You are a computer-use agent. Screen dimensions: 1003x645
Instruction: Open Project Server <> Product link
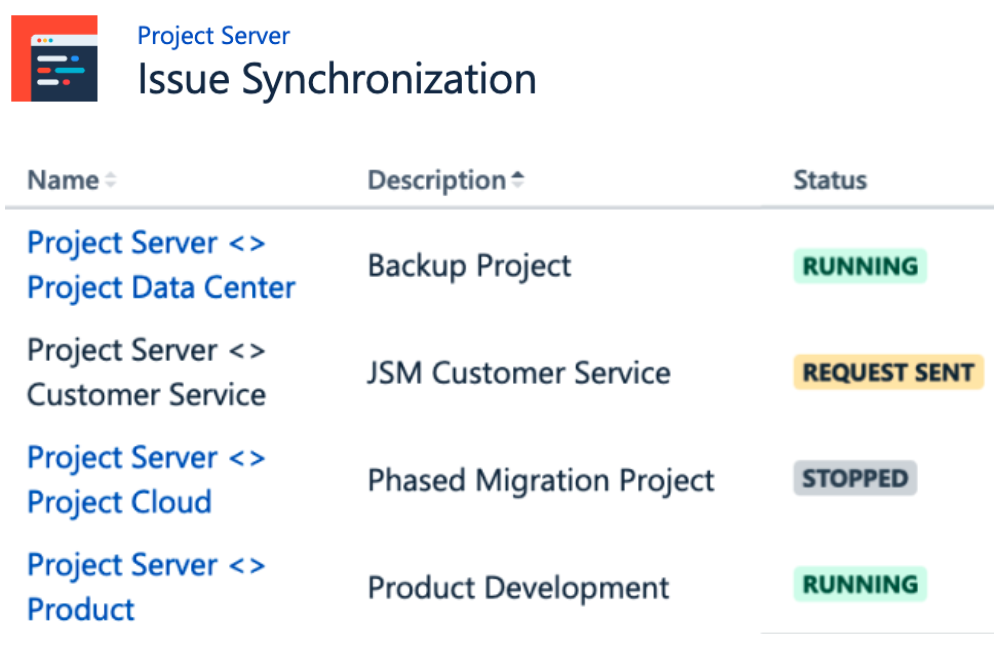coord(145,586)
